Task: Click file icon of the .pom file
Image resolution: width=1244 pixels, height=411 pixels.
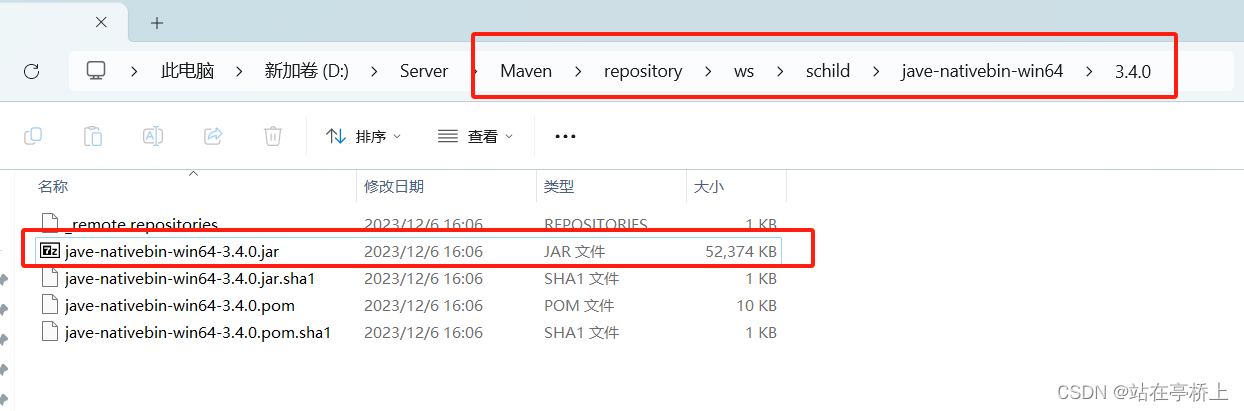Action: tap(50, 305)
